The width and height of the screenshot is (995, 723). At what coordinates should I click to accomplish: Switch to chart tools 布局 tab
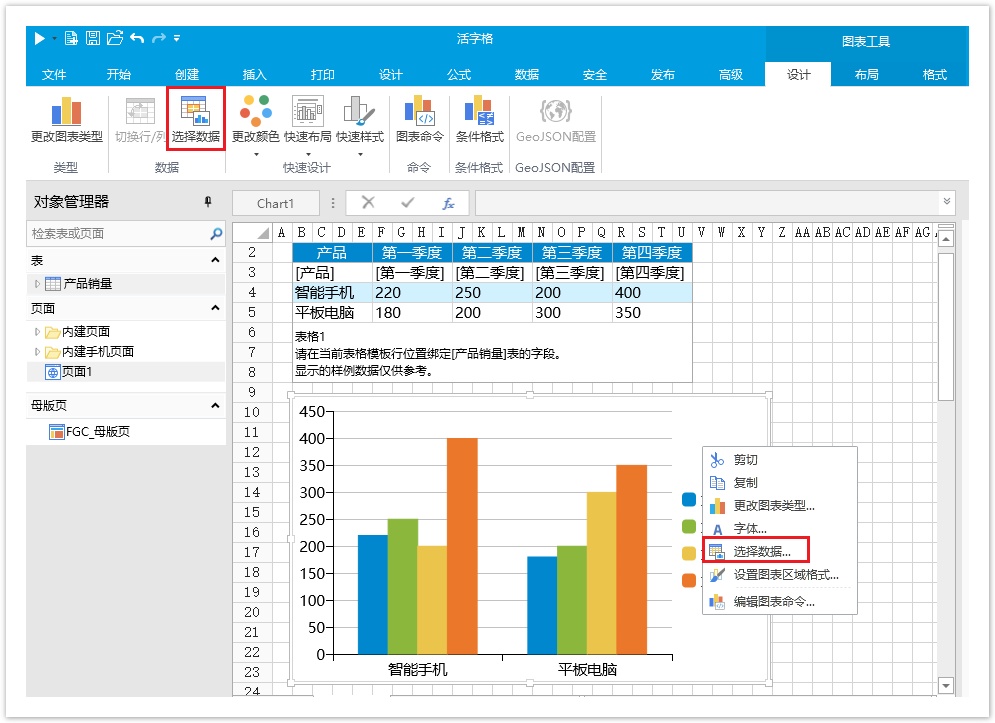pos(866,74)
